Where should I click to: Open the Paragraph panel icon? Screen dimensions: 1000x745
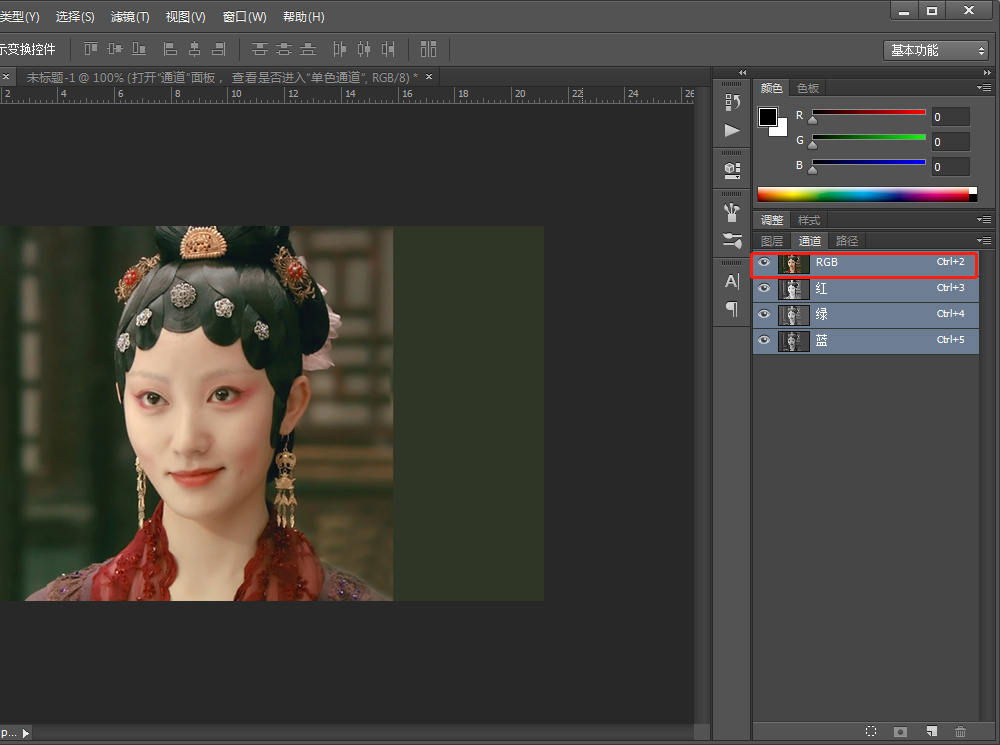pyautogui.click(x=732, y=309)
